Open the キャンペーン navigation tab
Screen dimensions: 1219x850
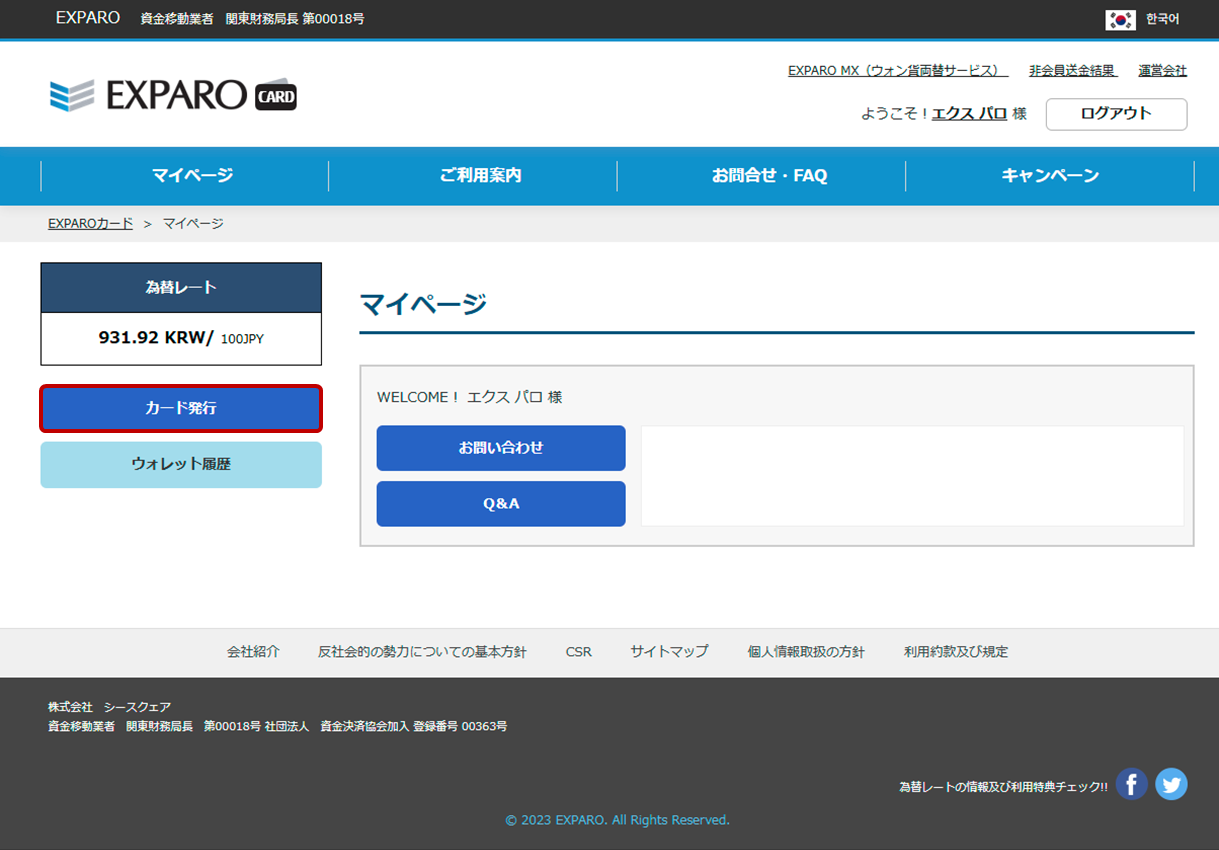click(1050, 176)
